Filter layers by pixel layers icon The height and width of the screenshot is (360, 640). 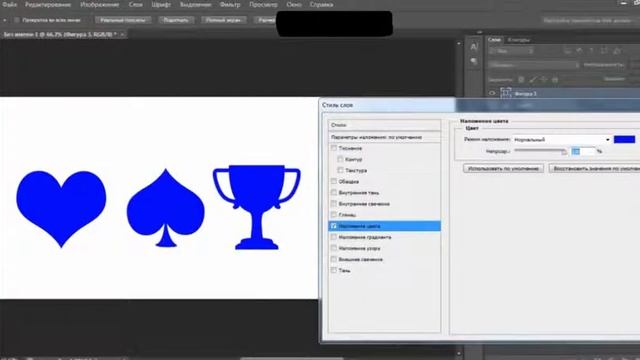pos(567,51)
